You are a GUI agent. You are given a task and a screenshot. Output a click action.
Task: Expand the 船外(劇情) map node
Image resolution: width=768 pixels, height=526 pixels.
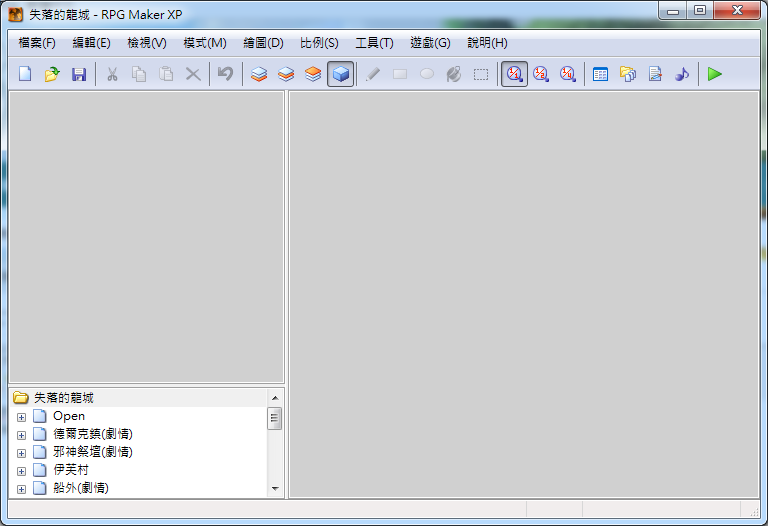tap(21, 489)
